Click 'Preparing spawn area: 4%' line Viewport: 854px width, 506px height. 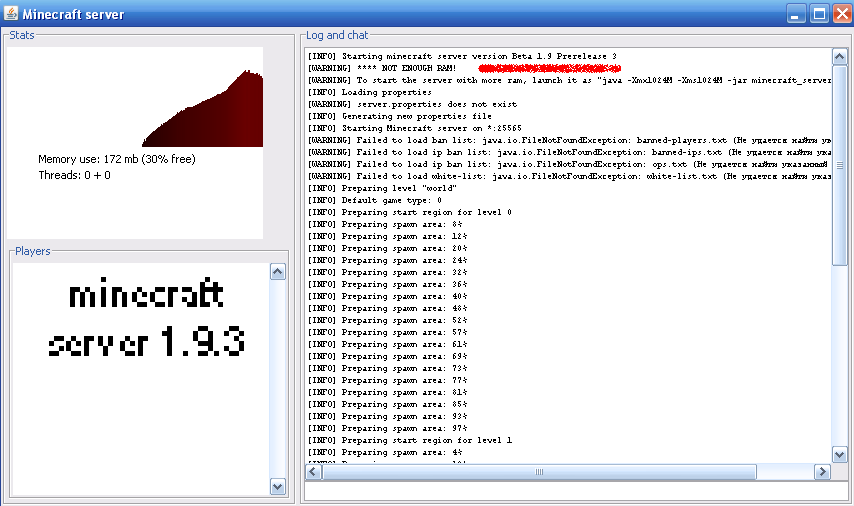[x=385, y=452]
